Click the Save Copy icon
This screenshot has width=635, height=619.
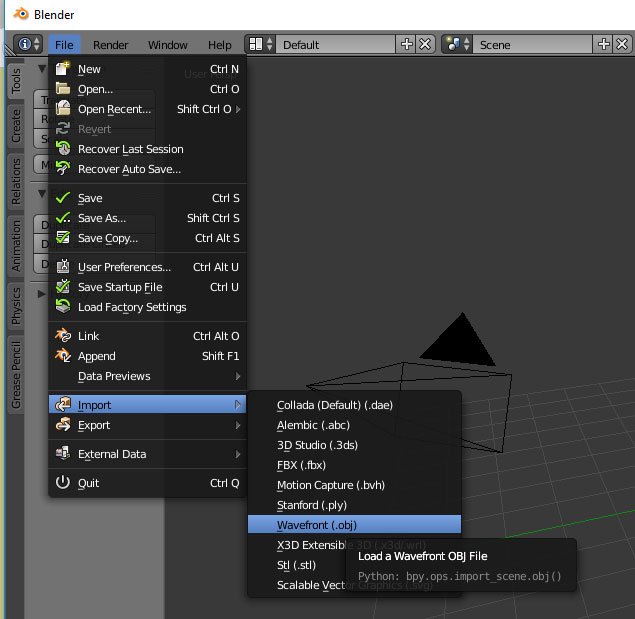coord(63,238)
